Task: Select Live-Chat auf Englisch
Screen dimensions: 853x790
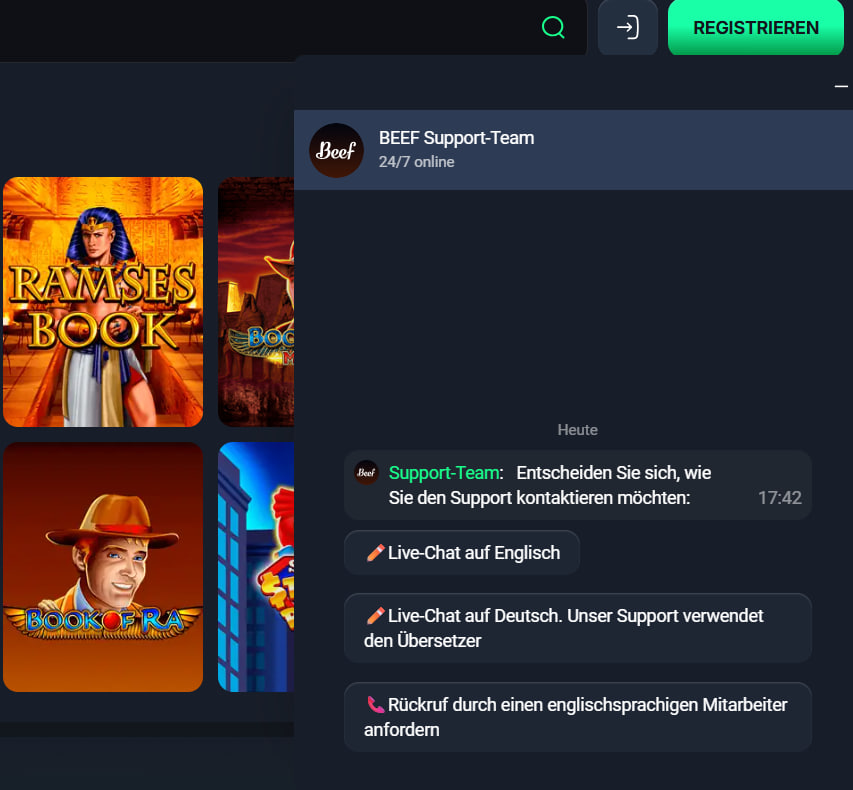Action: [x=461, y=551]
